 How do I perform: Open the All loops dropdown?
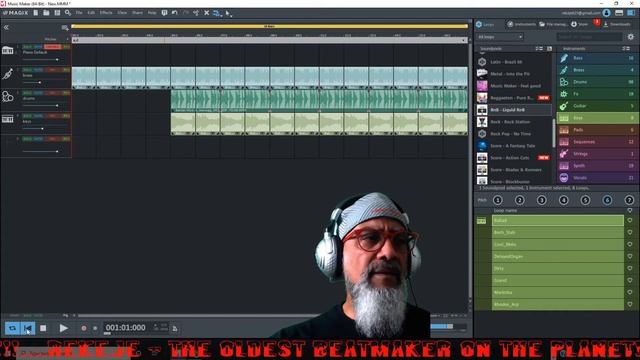pyautogui.click(x=500, y=37)
